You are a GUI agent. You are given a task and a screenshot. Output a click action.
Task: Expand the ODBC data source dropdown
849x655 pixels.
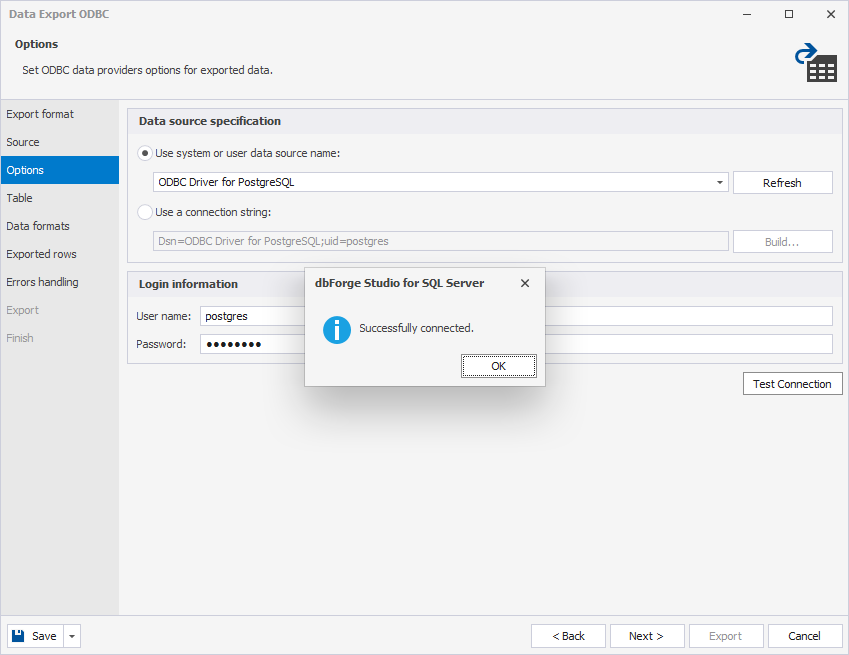click(x=720, y=183)
